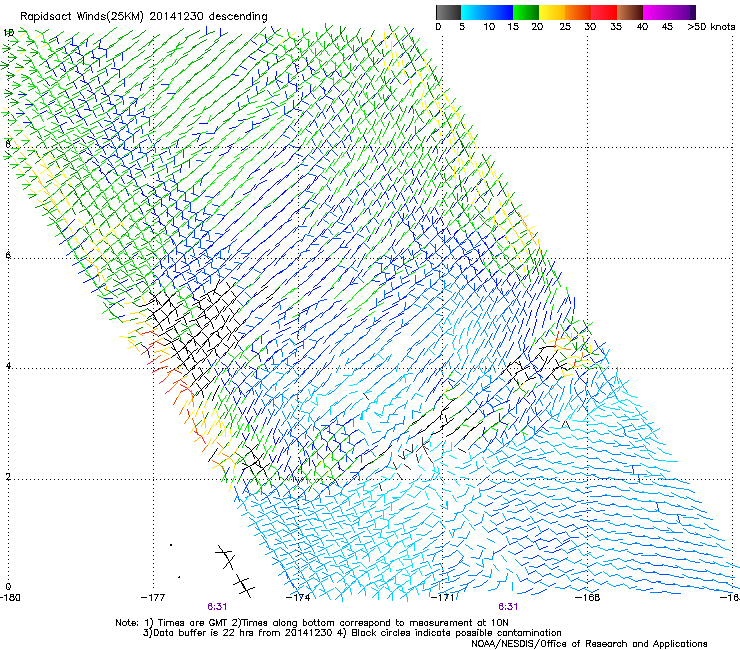The width and height of the screenshot is (740, 650).
Task: Click the latitude '10' axis label
Action: pyautogui.click(x=9, y=33)
